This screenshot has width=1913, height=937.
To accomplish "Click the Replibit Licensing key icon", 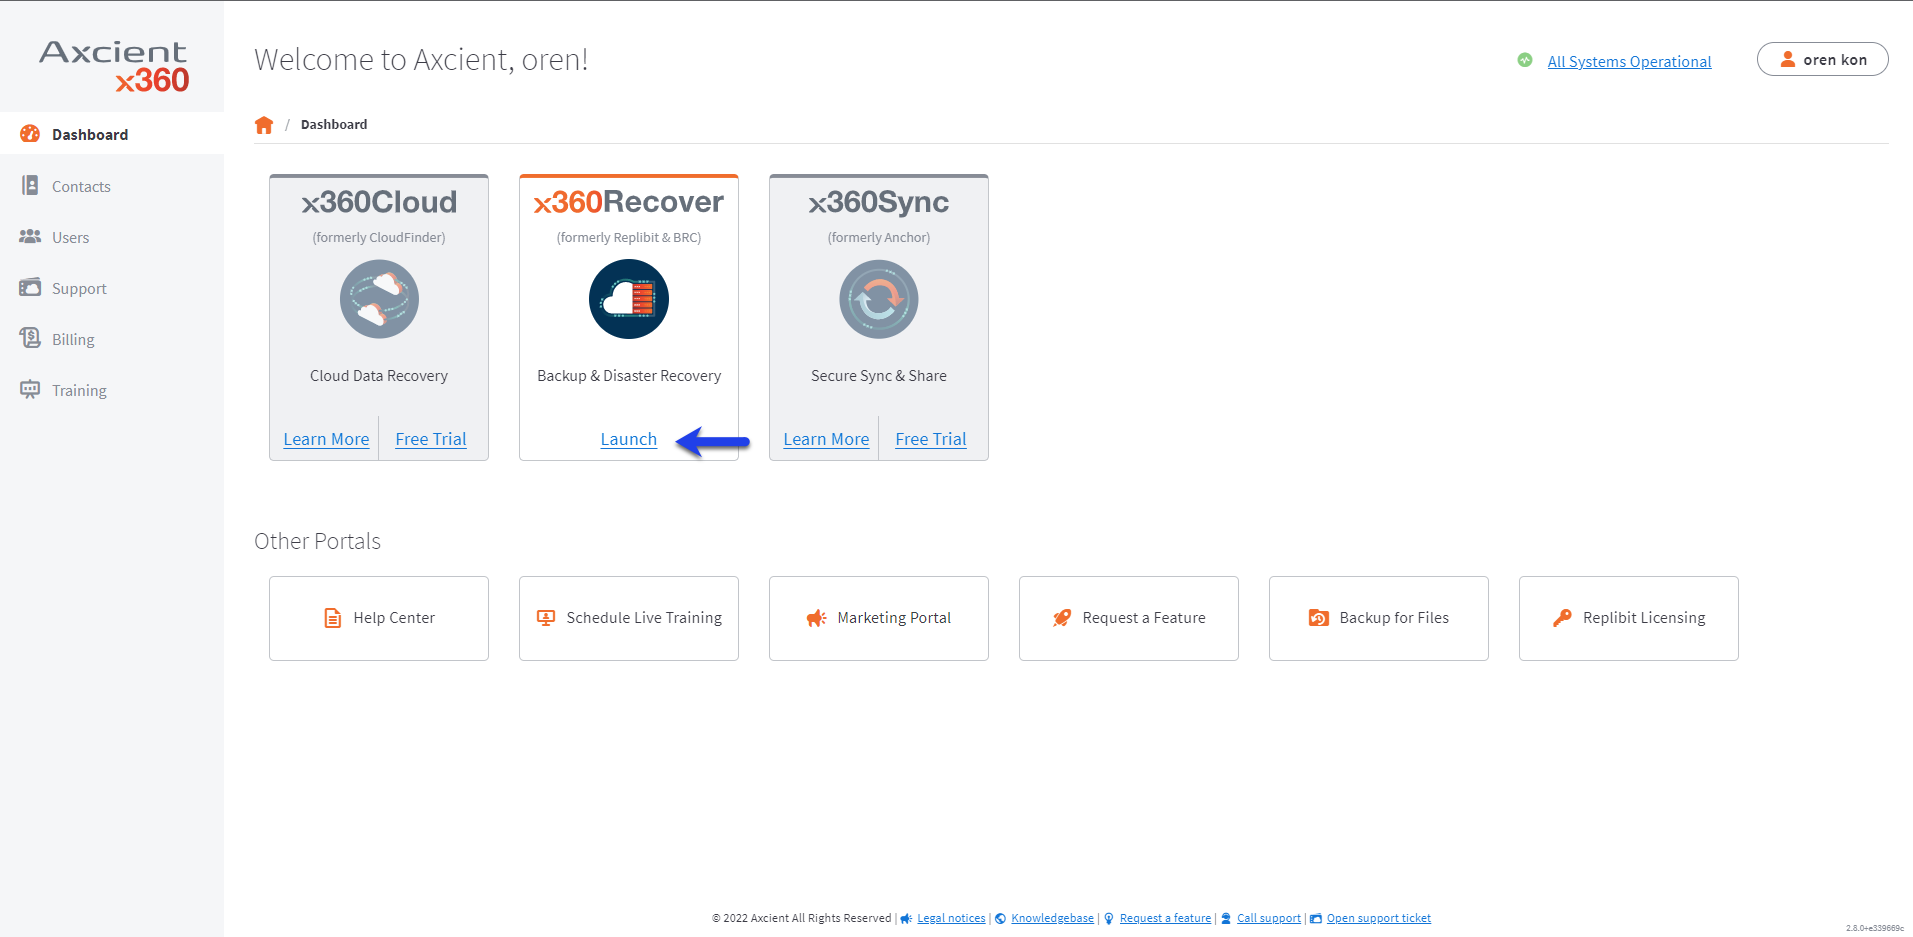I will point(1562,618).
